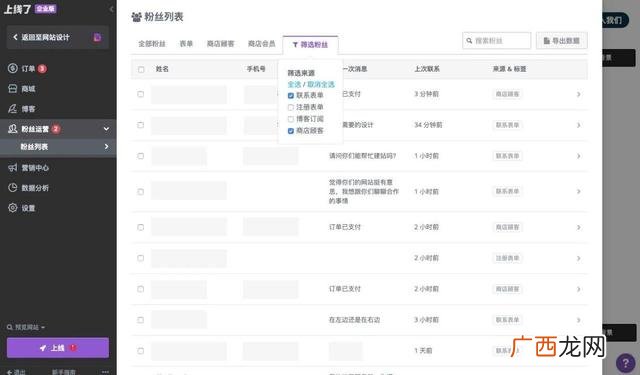This screenshot has height=375, width=640.
Task: Expand the 粉丝运营 sidebar group
Action: [x=106, y=129]
